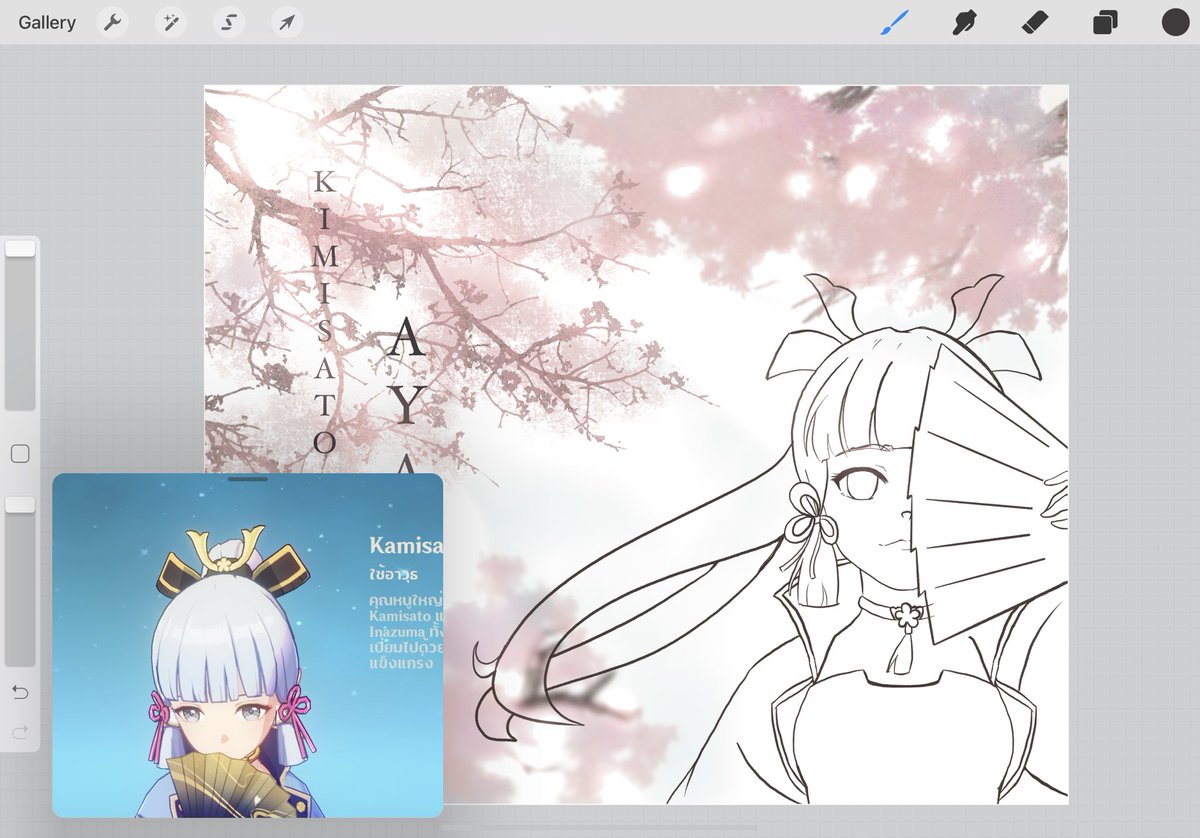1200x838 pixels.
Task: Tap the large letter A on canvas
Action: pos(405,338)
